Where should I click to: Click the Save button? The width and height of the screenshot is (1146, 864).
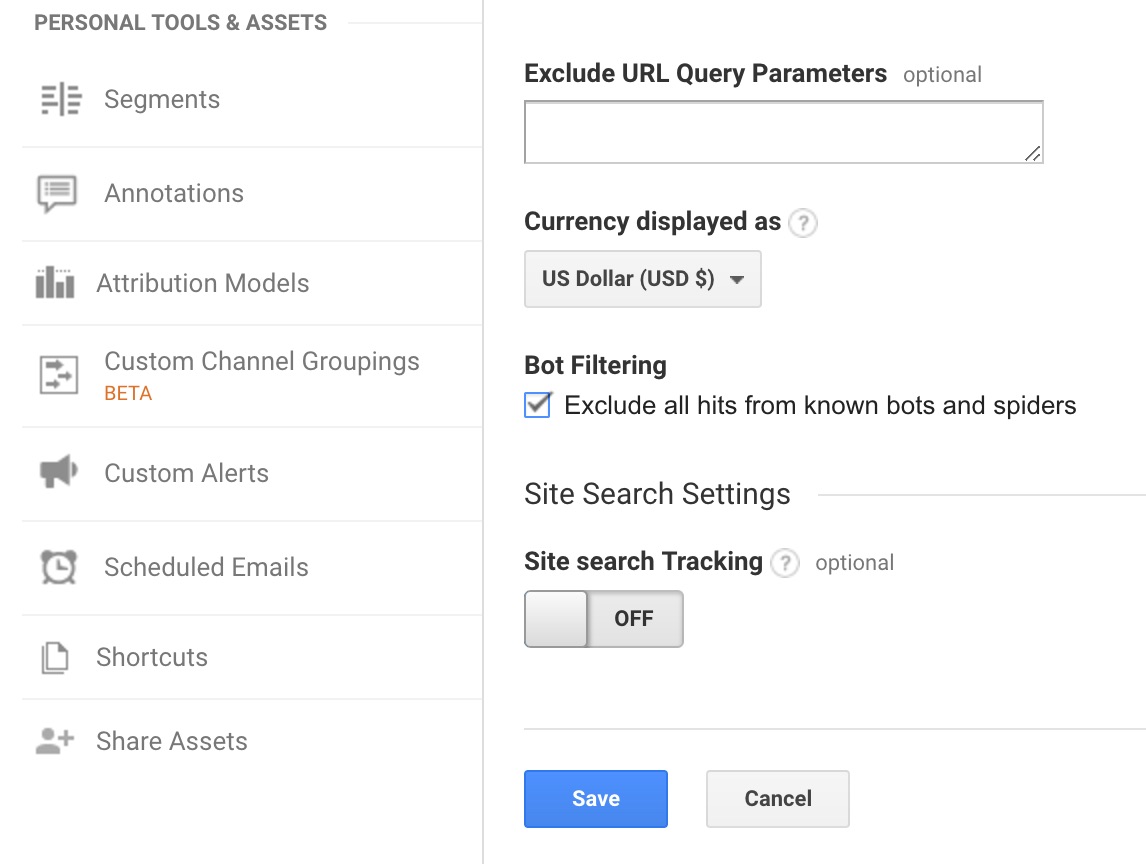pos(595,798)
